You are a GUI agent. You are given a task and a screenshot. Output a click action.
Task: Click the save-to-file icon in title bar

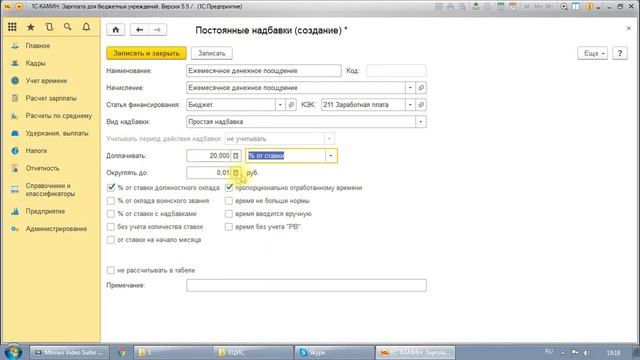(x=476, y=7)
